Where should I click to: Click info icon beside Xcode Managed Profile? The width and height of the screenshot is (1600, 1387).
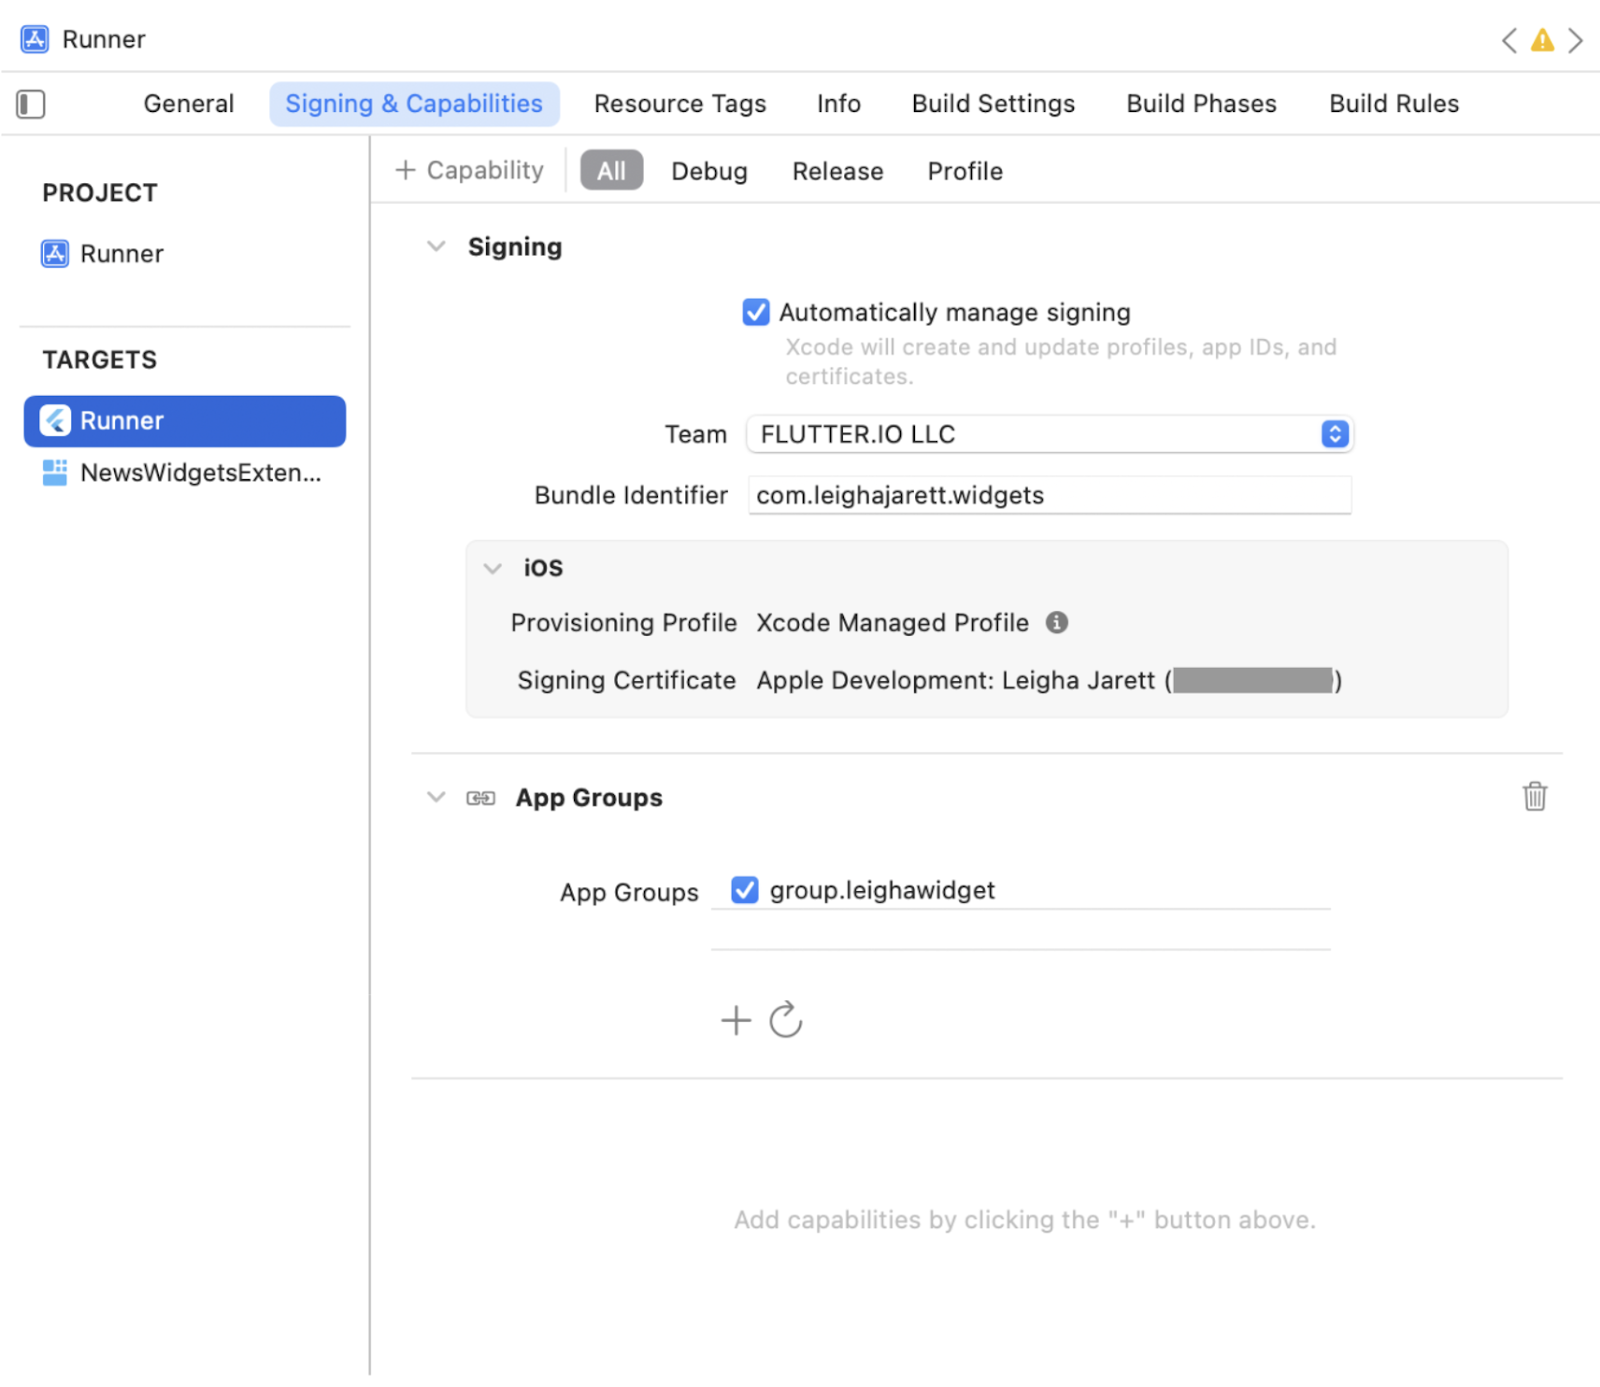coord(1057,623)
